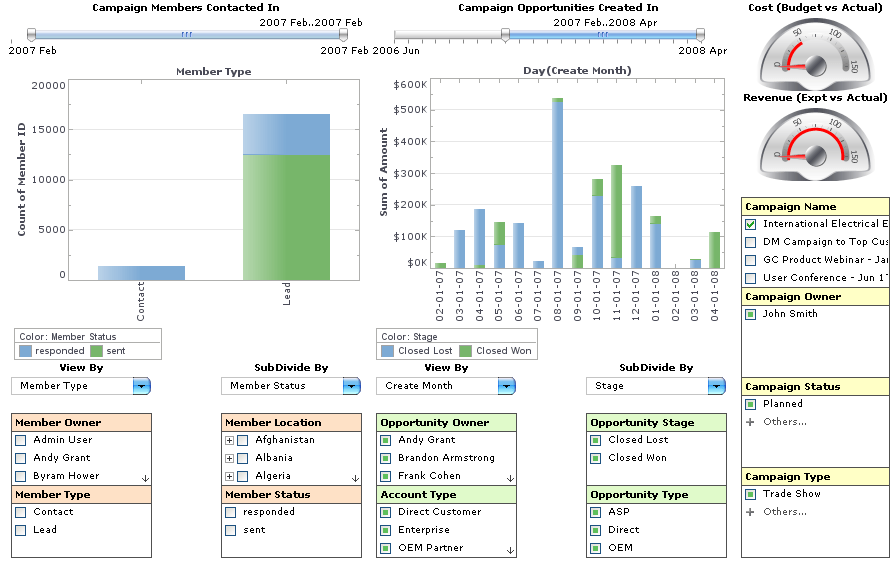Click the Revenue Expt vs Actual gauge

pyautogui.click(x=816, y=144)
